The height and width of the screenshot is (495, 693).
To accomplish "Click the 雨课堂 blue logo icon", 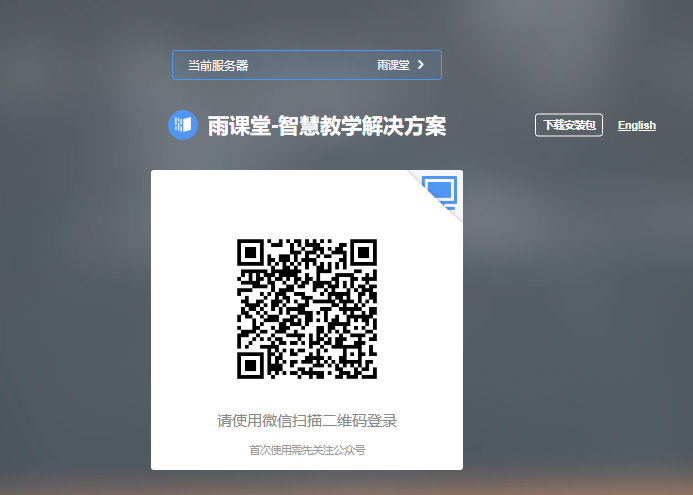I will point(183,125).
